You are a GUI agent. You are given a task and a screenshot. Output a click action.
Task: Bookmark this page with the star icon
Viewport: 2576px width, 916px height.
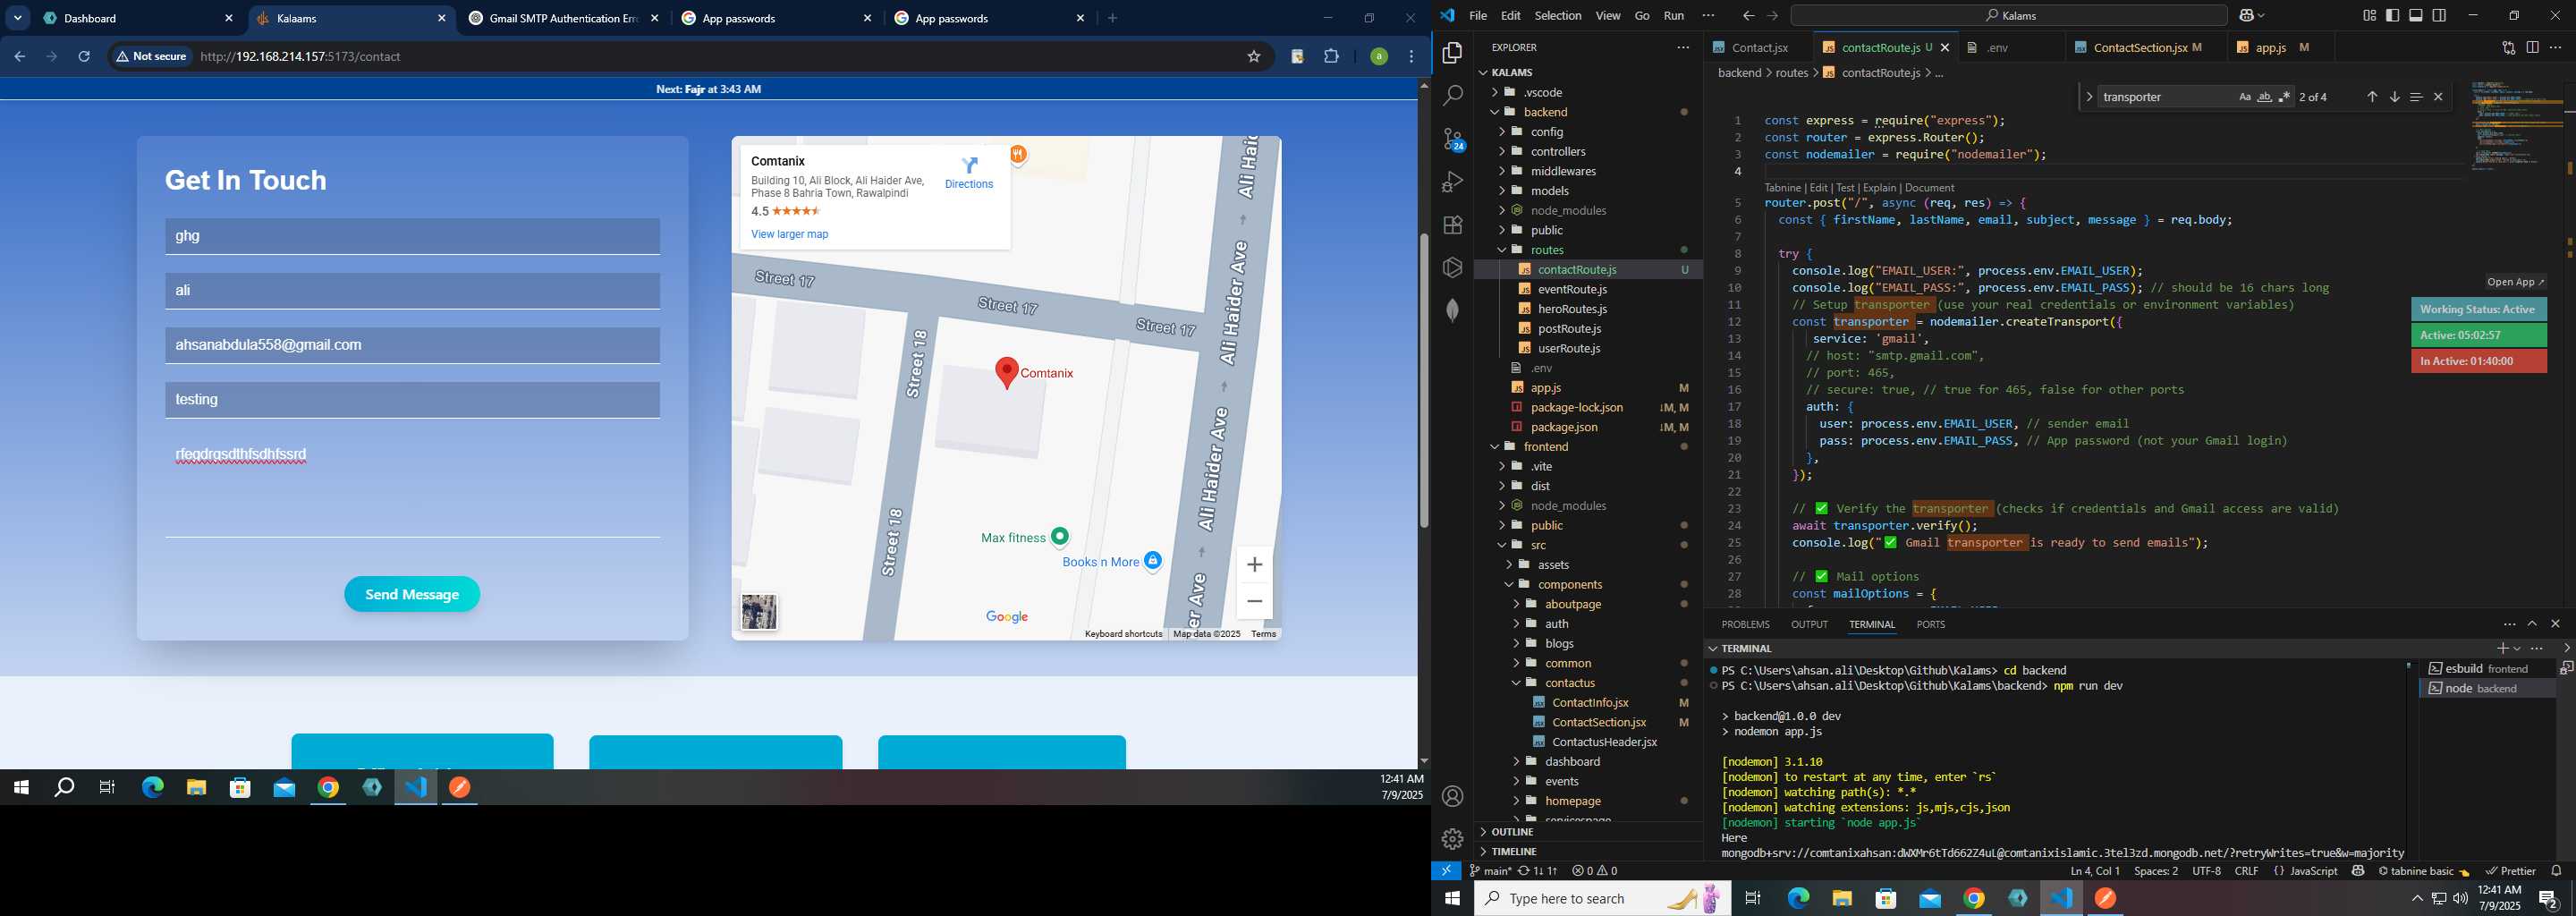click(x=1254, y=56)
